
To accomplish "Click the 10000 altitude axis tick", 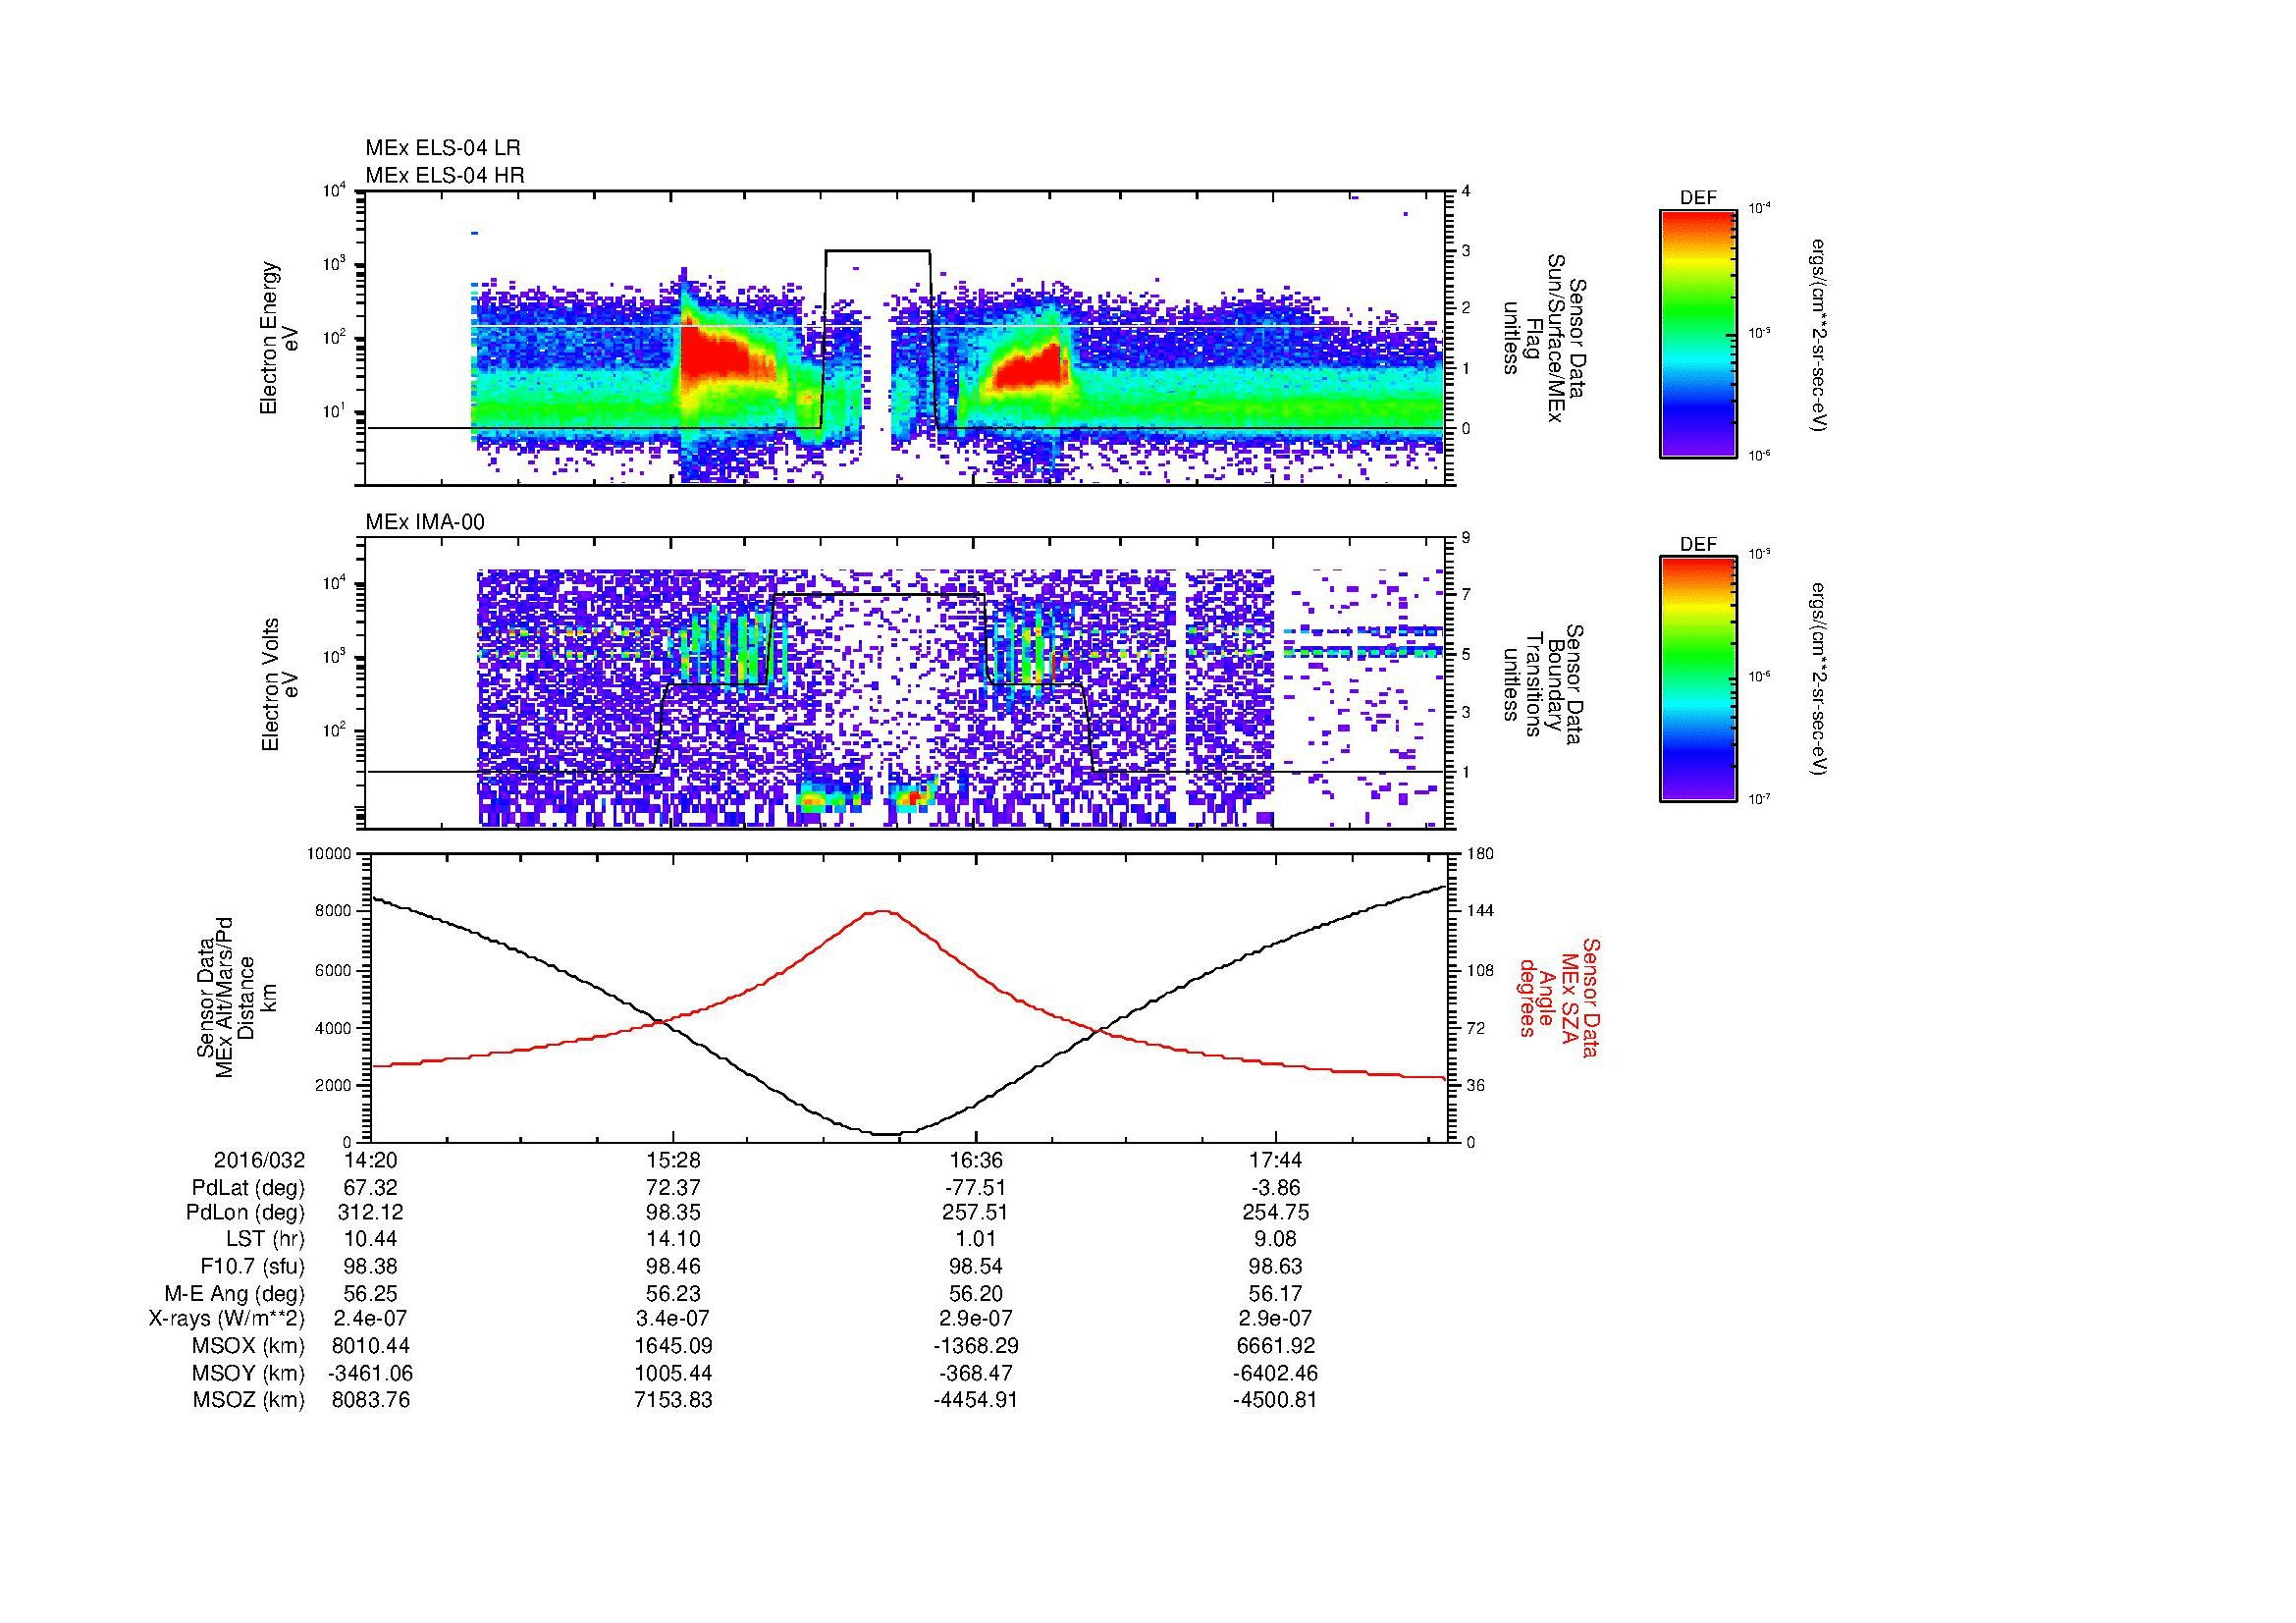I will pos(330,853).
